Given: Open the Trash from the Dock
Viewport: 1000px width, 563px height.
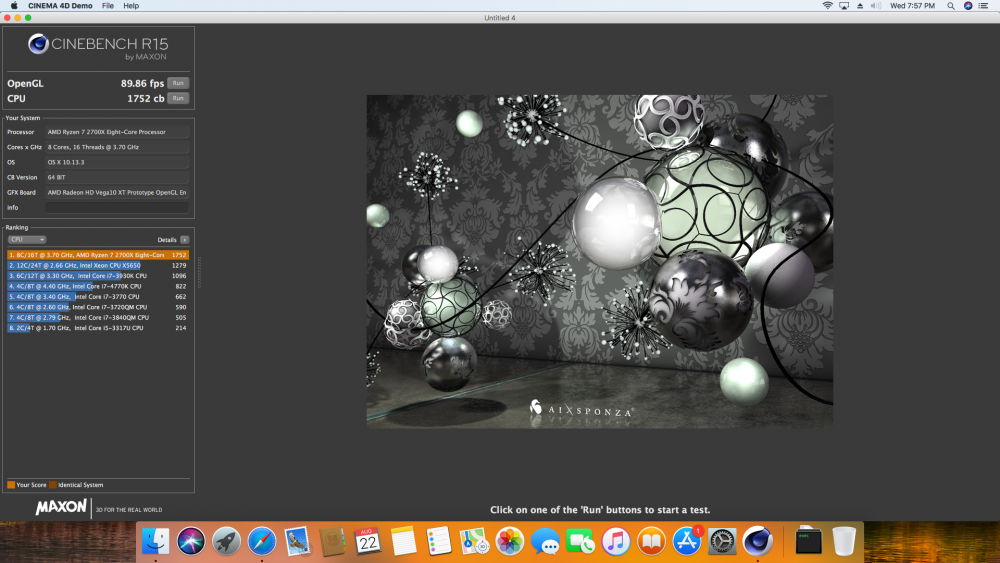Looking at the screenshot, I should (844, 541).
